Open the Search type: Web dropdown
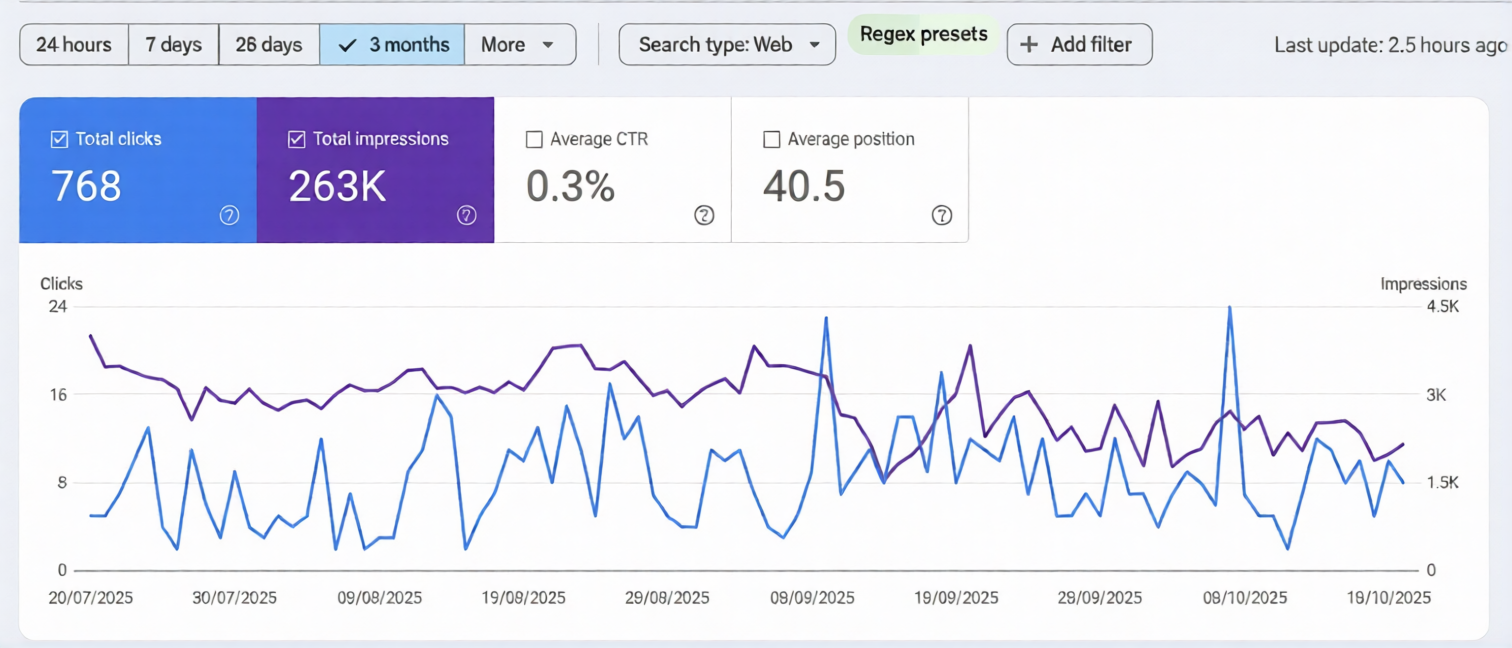 pos(727,44)
